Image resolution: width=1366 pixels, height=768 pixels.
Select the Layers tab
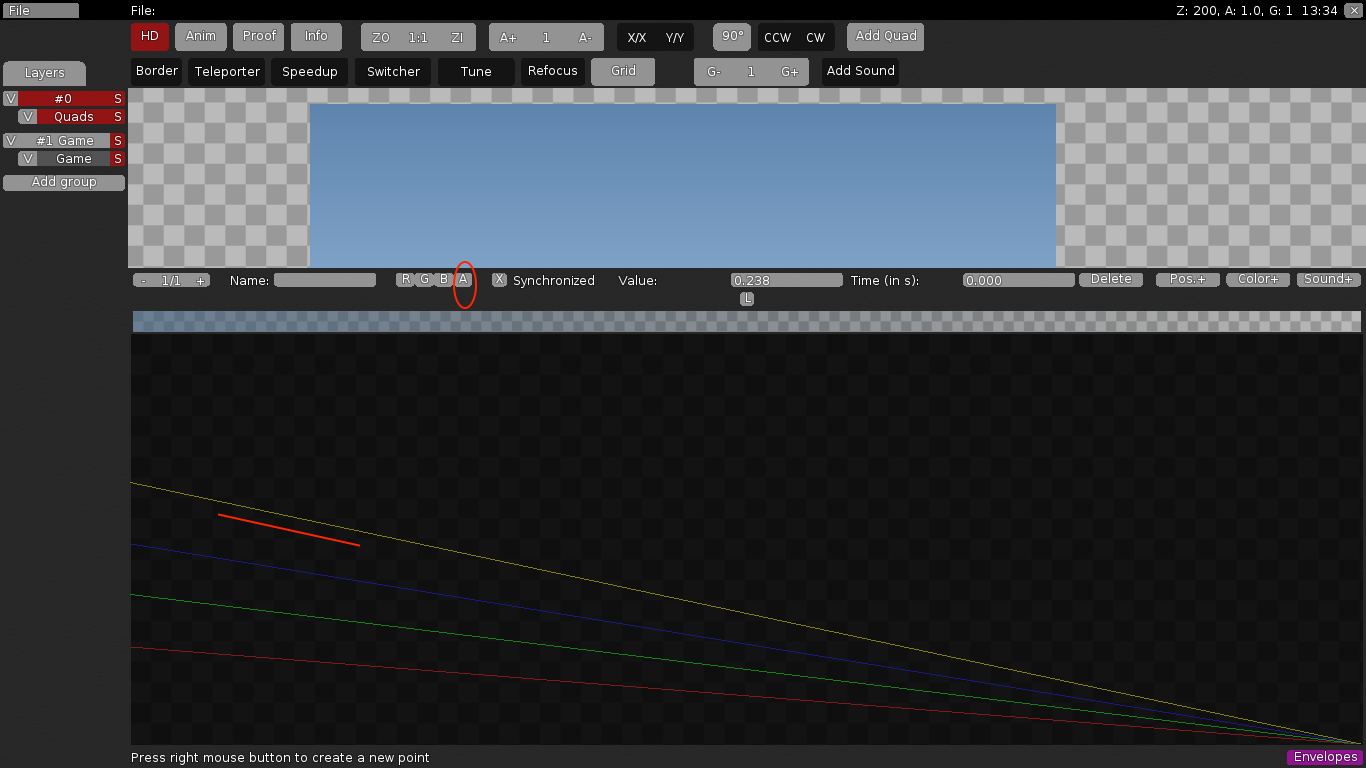pyautogui.click(x=44, y=73)
